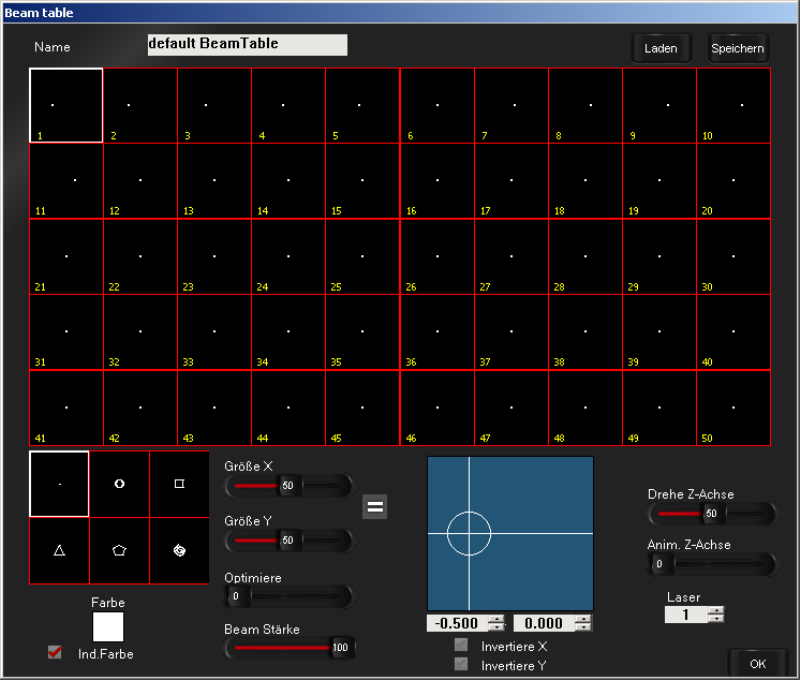This screenshot has width=800, height=680.
Task: Click the X position field showing -0.500
Action: 457,623
